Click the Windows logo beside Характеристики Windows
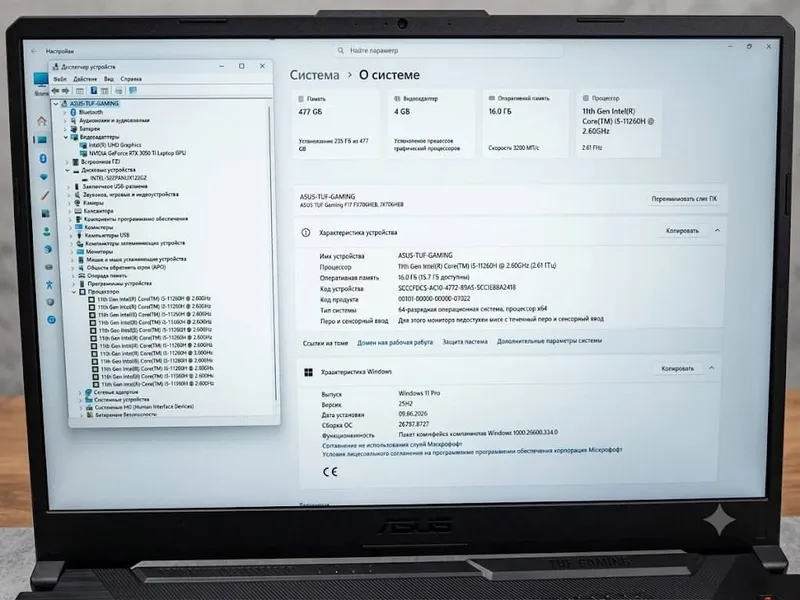Screen dimensions: 800x600 [x=308, y=372]
